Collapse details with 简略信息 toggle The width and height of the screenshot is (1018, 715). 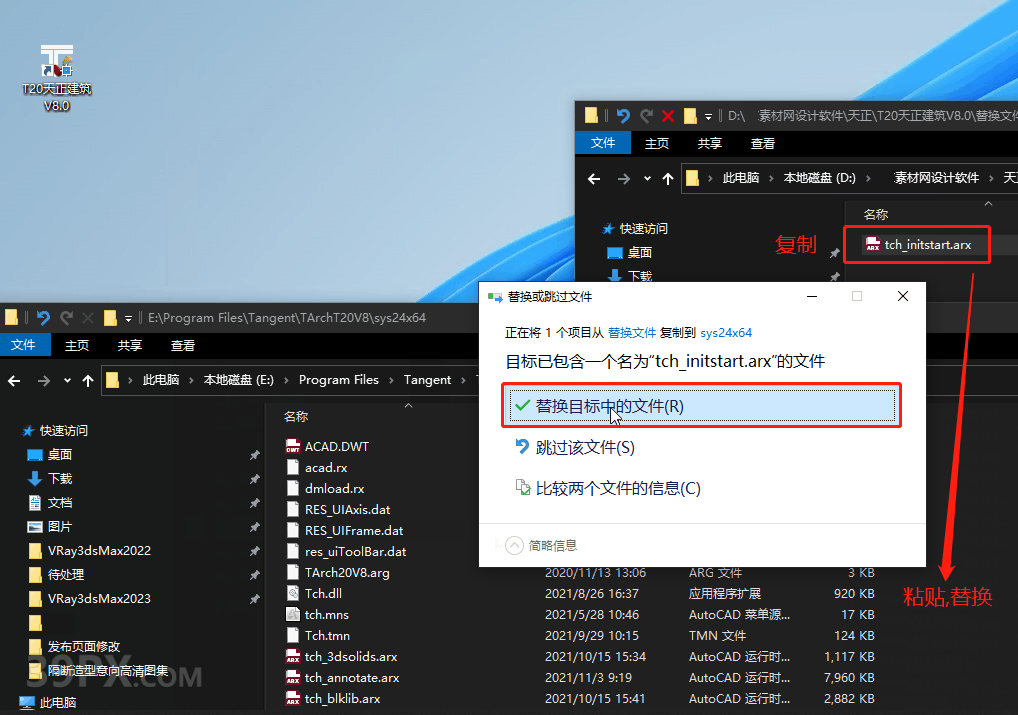tap(541, 546)
